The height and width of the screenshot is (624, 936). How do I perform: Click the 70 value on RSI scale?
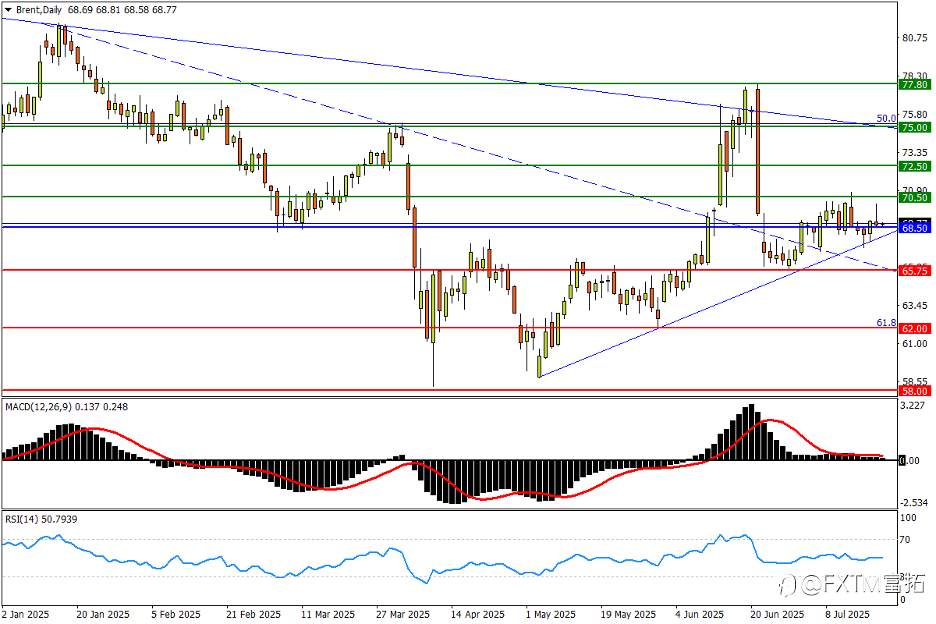[905, 540]
